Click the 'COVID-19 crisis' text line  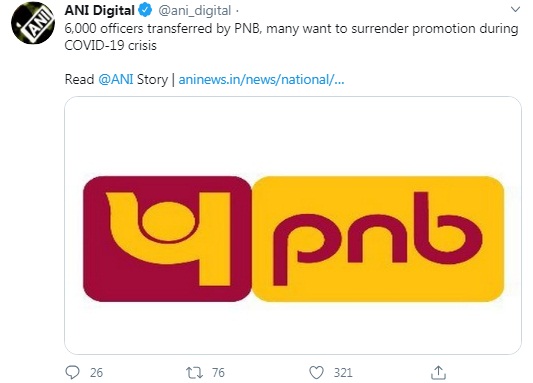(110, 46)
